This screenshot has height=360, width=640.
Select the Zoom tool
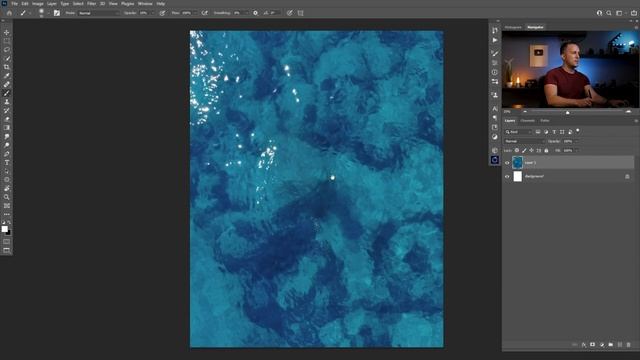[7, 197]
